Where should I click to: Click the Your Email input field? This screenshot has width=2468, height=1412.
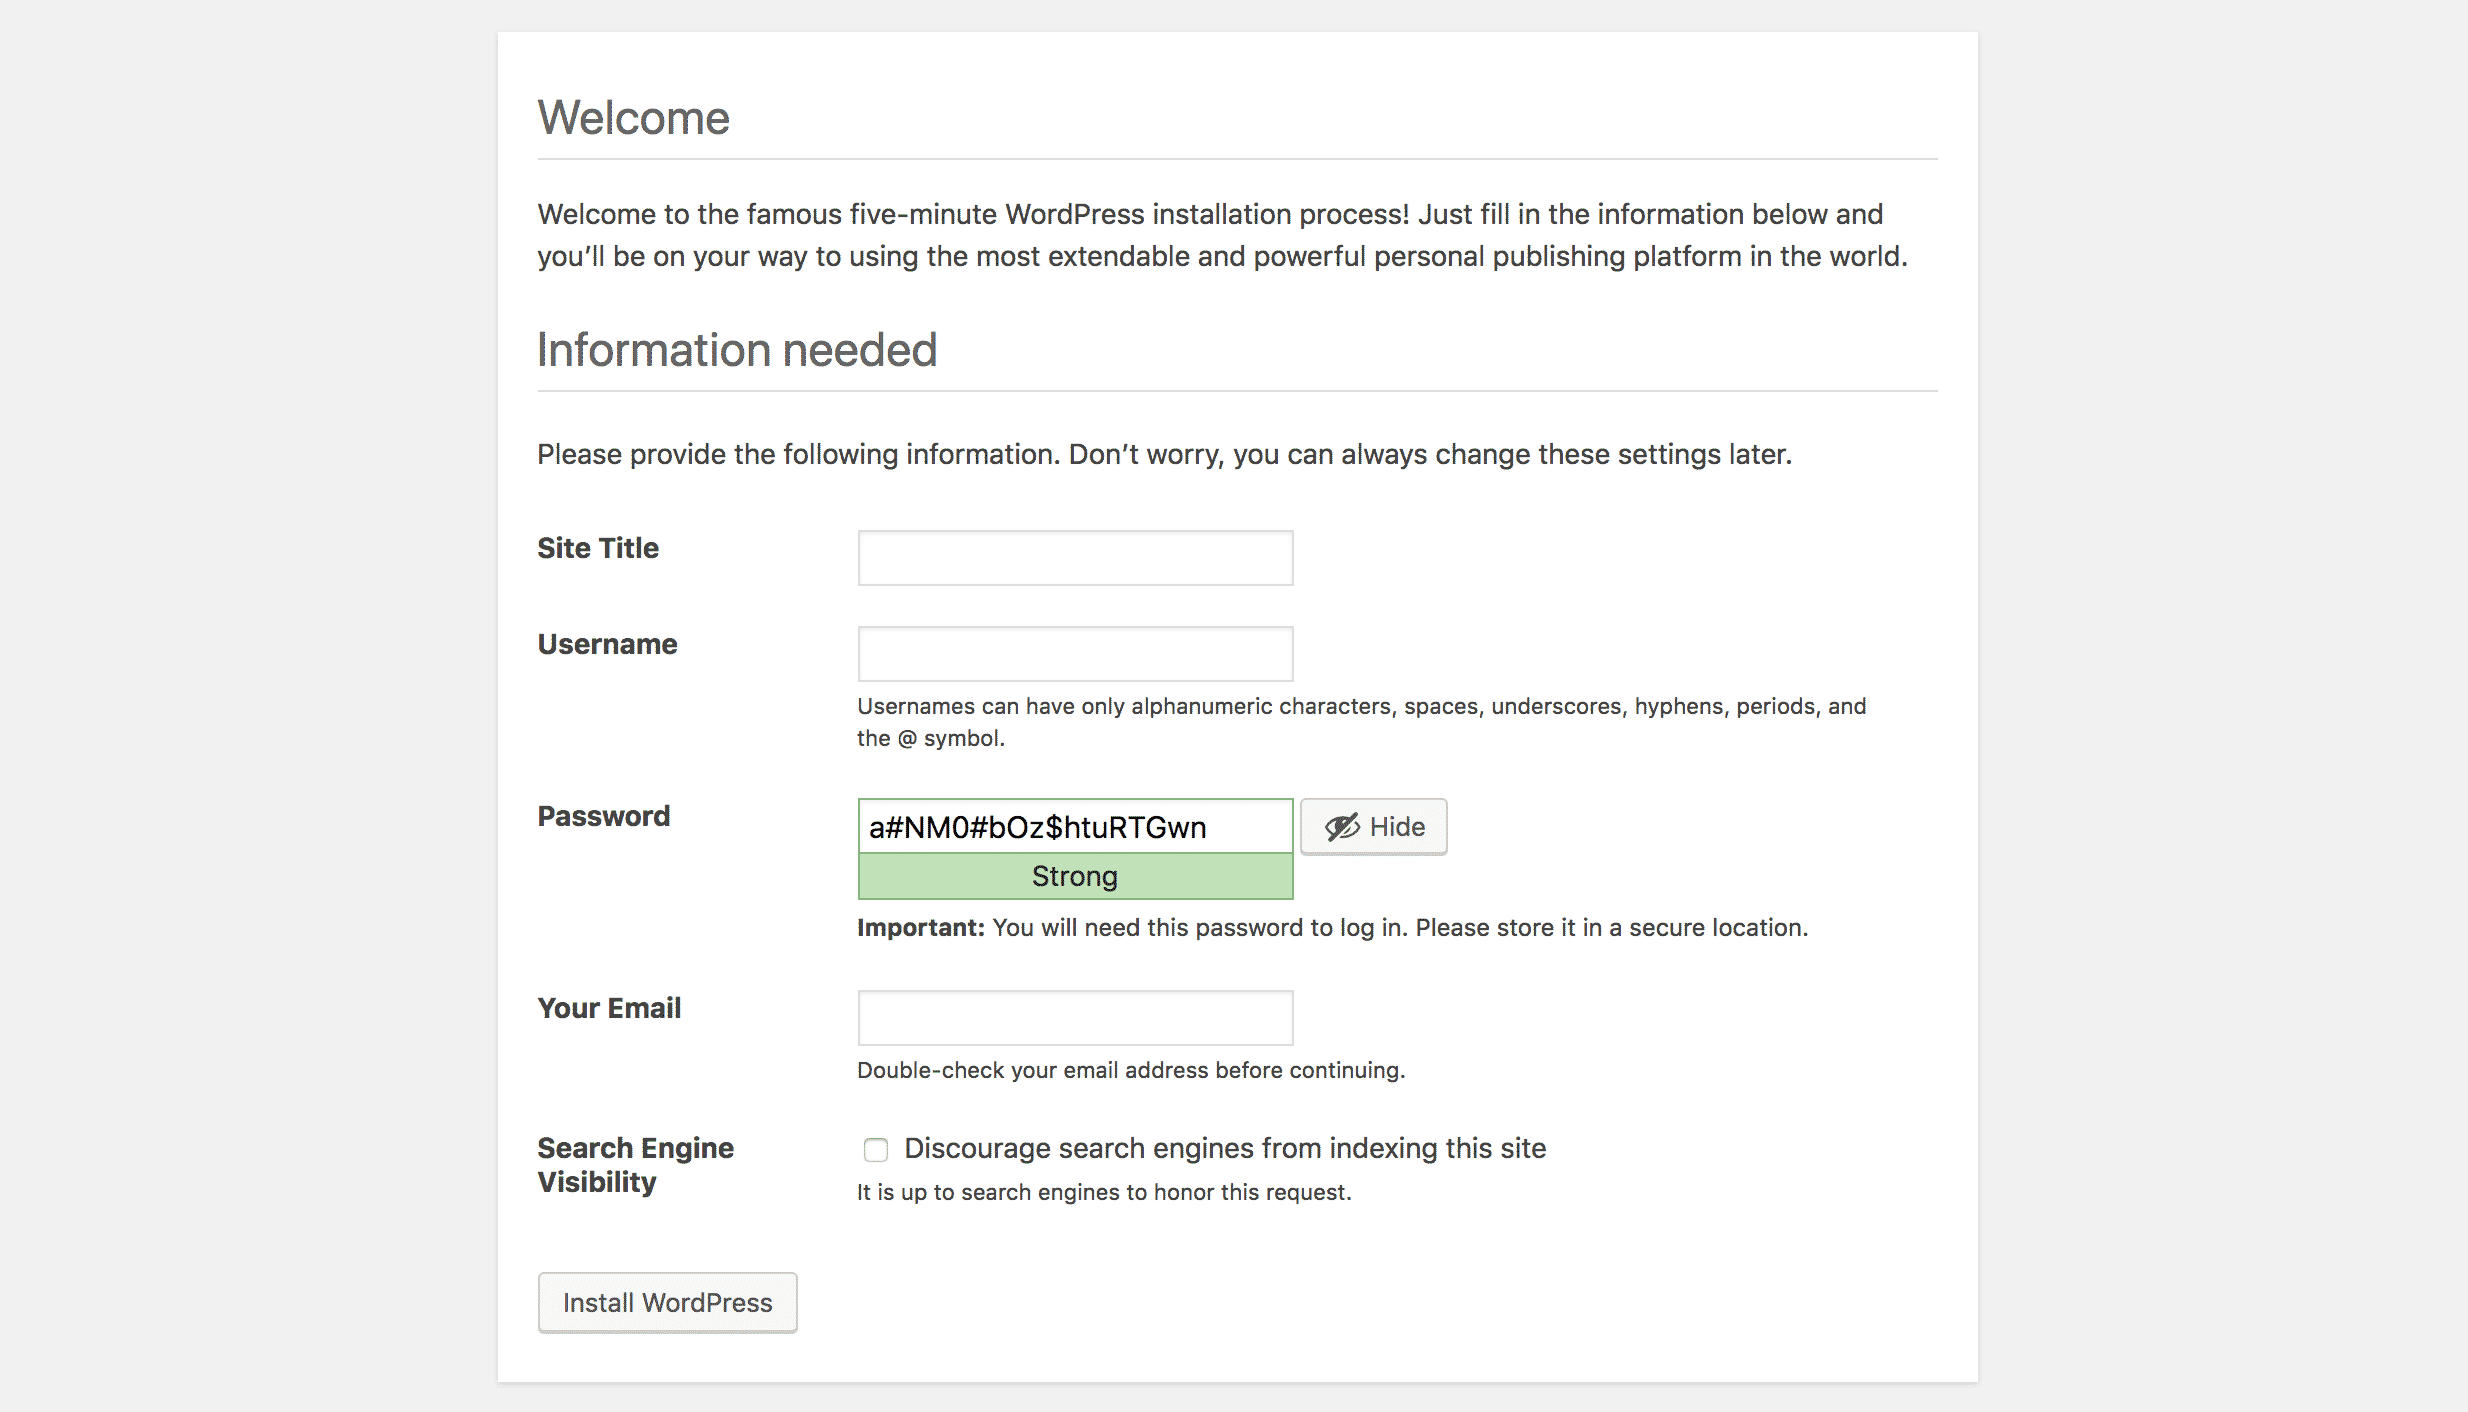(1075, 1018)
